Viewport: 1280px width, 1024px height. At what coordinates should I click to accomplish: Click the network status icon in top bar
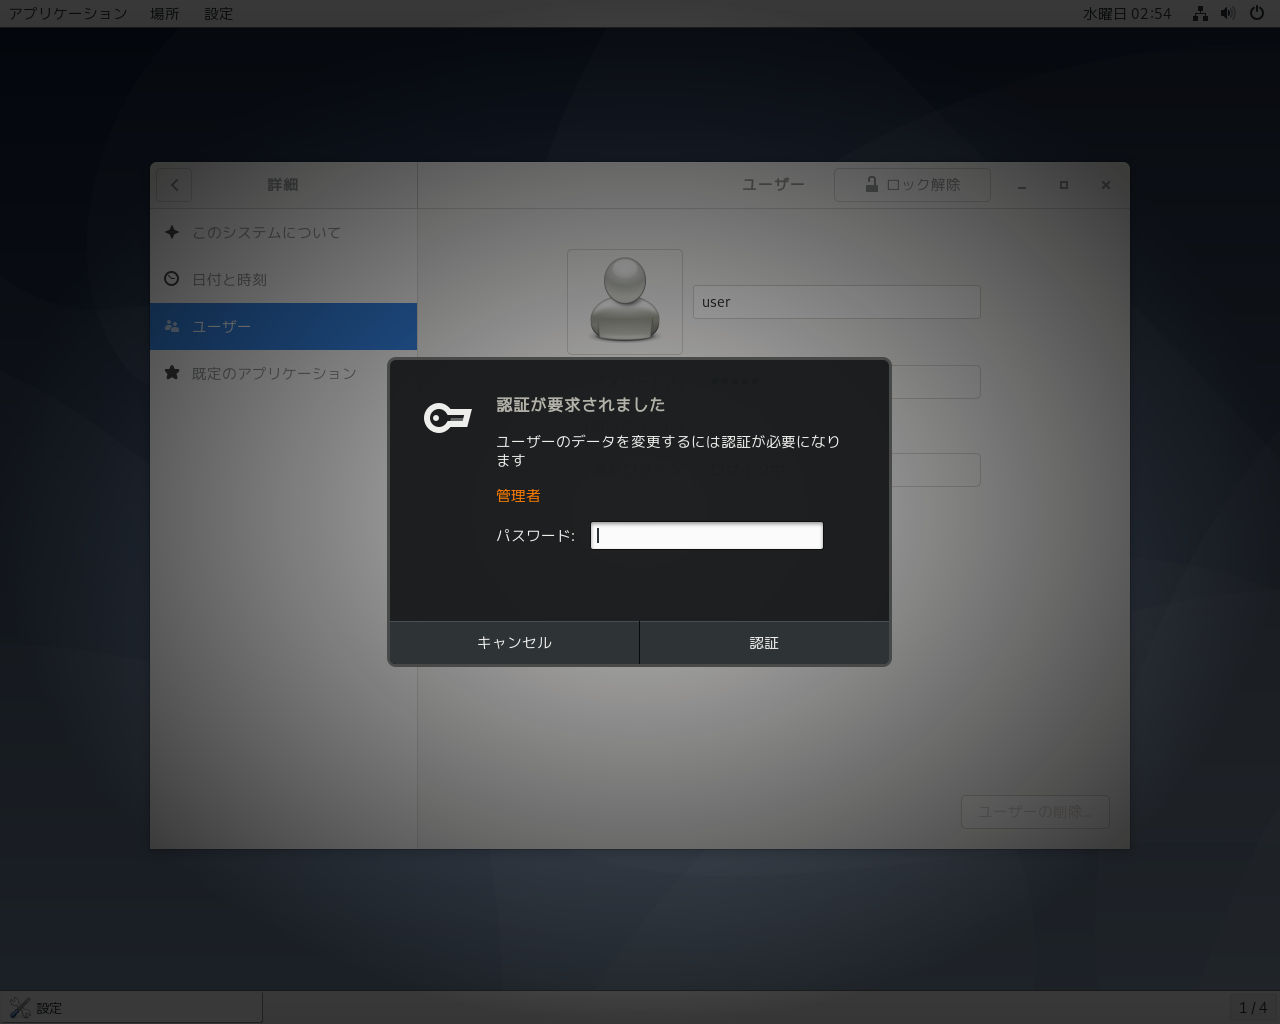tap(1200, 14)
